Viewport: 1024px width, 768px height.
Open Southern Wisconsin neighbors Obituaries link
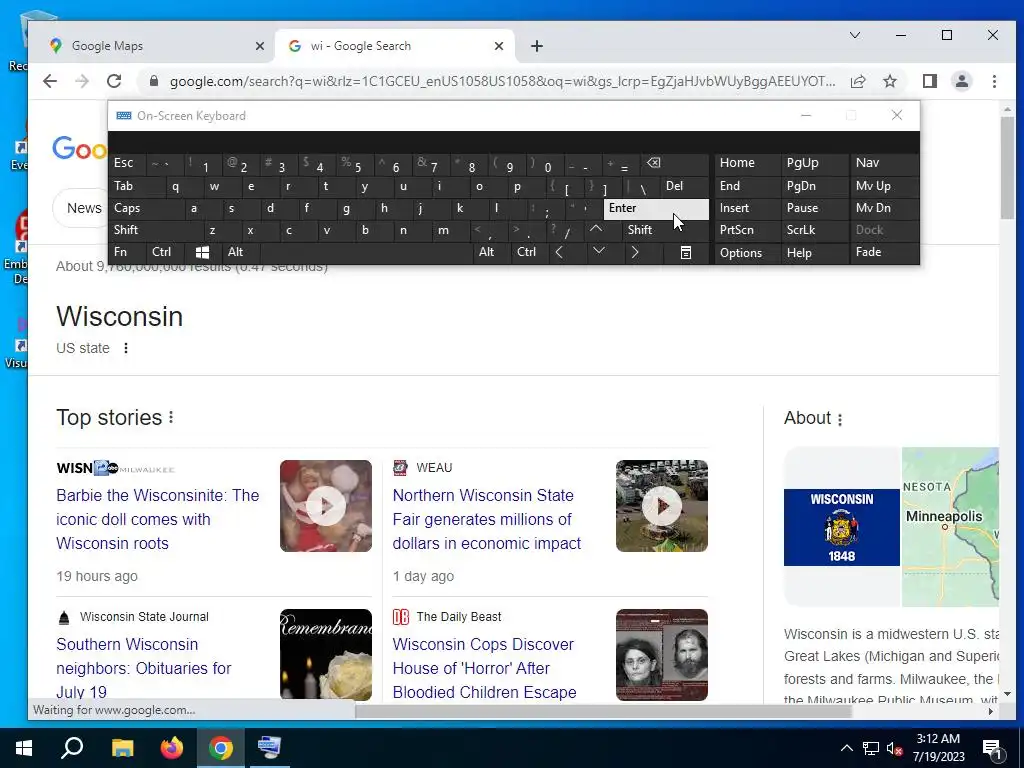(144, 668)
